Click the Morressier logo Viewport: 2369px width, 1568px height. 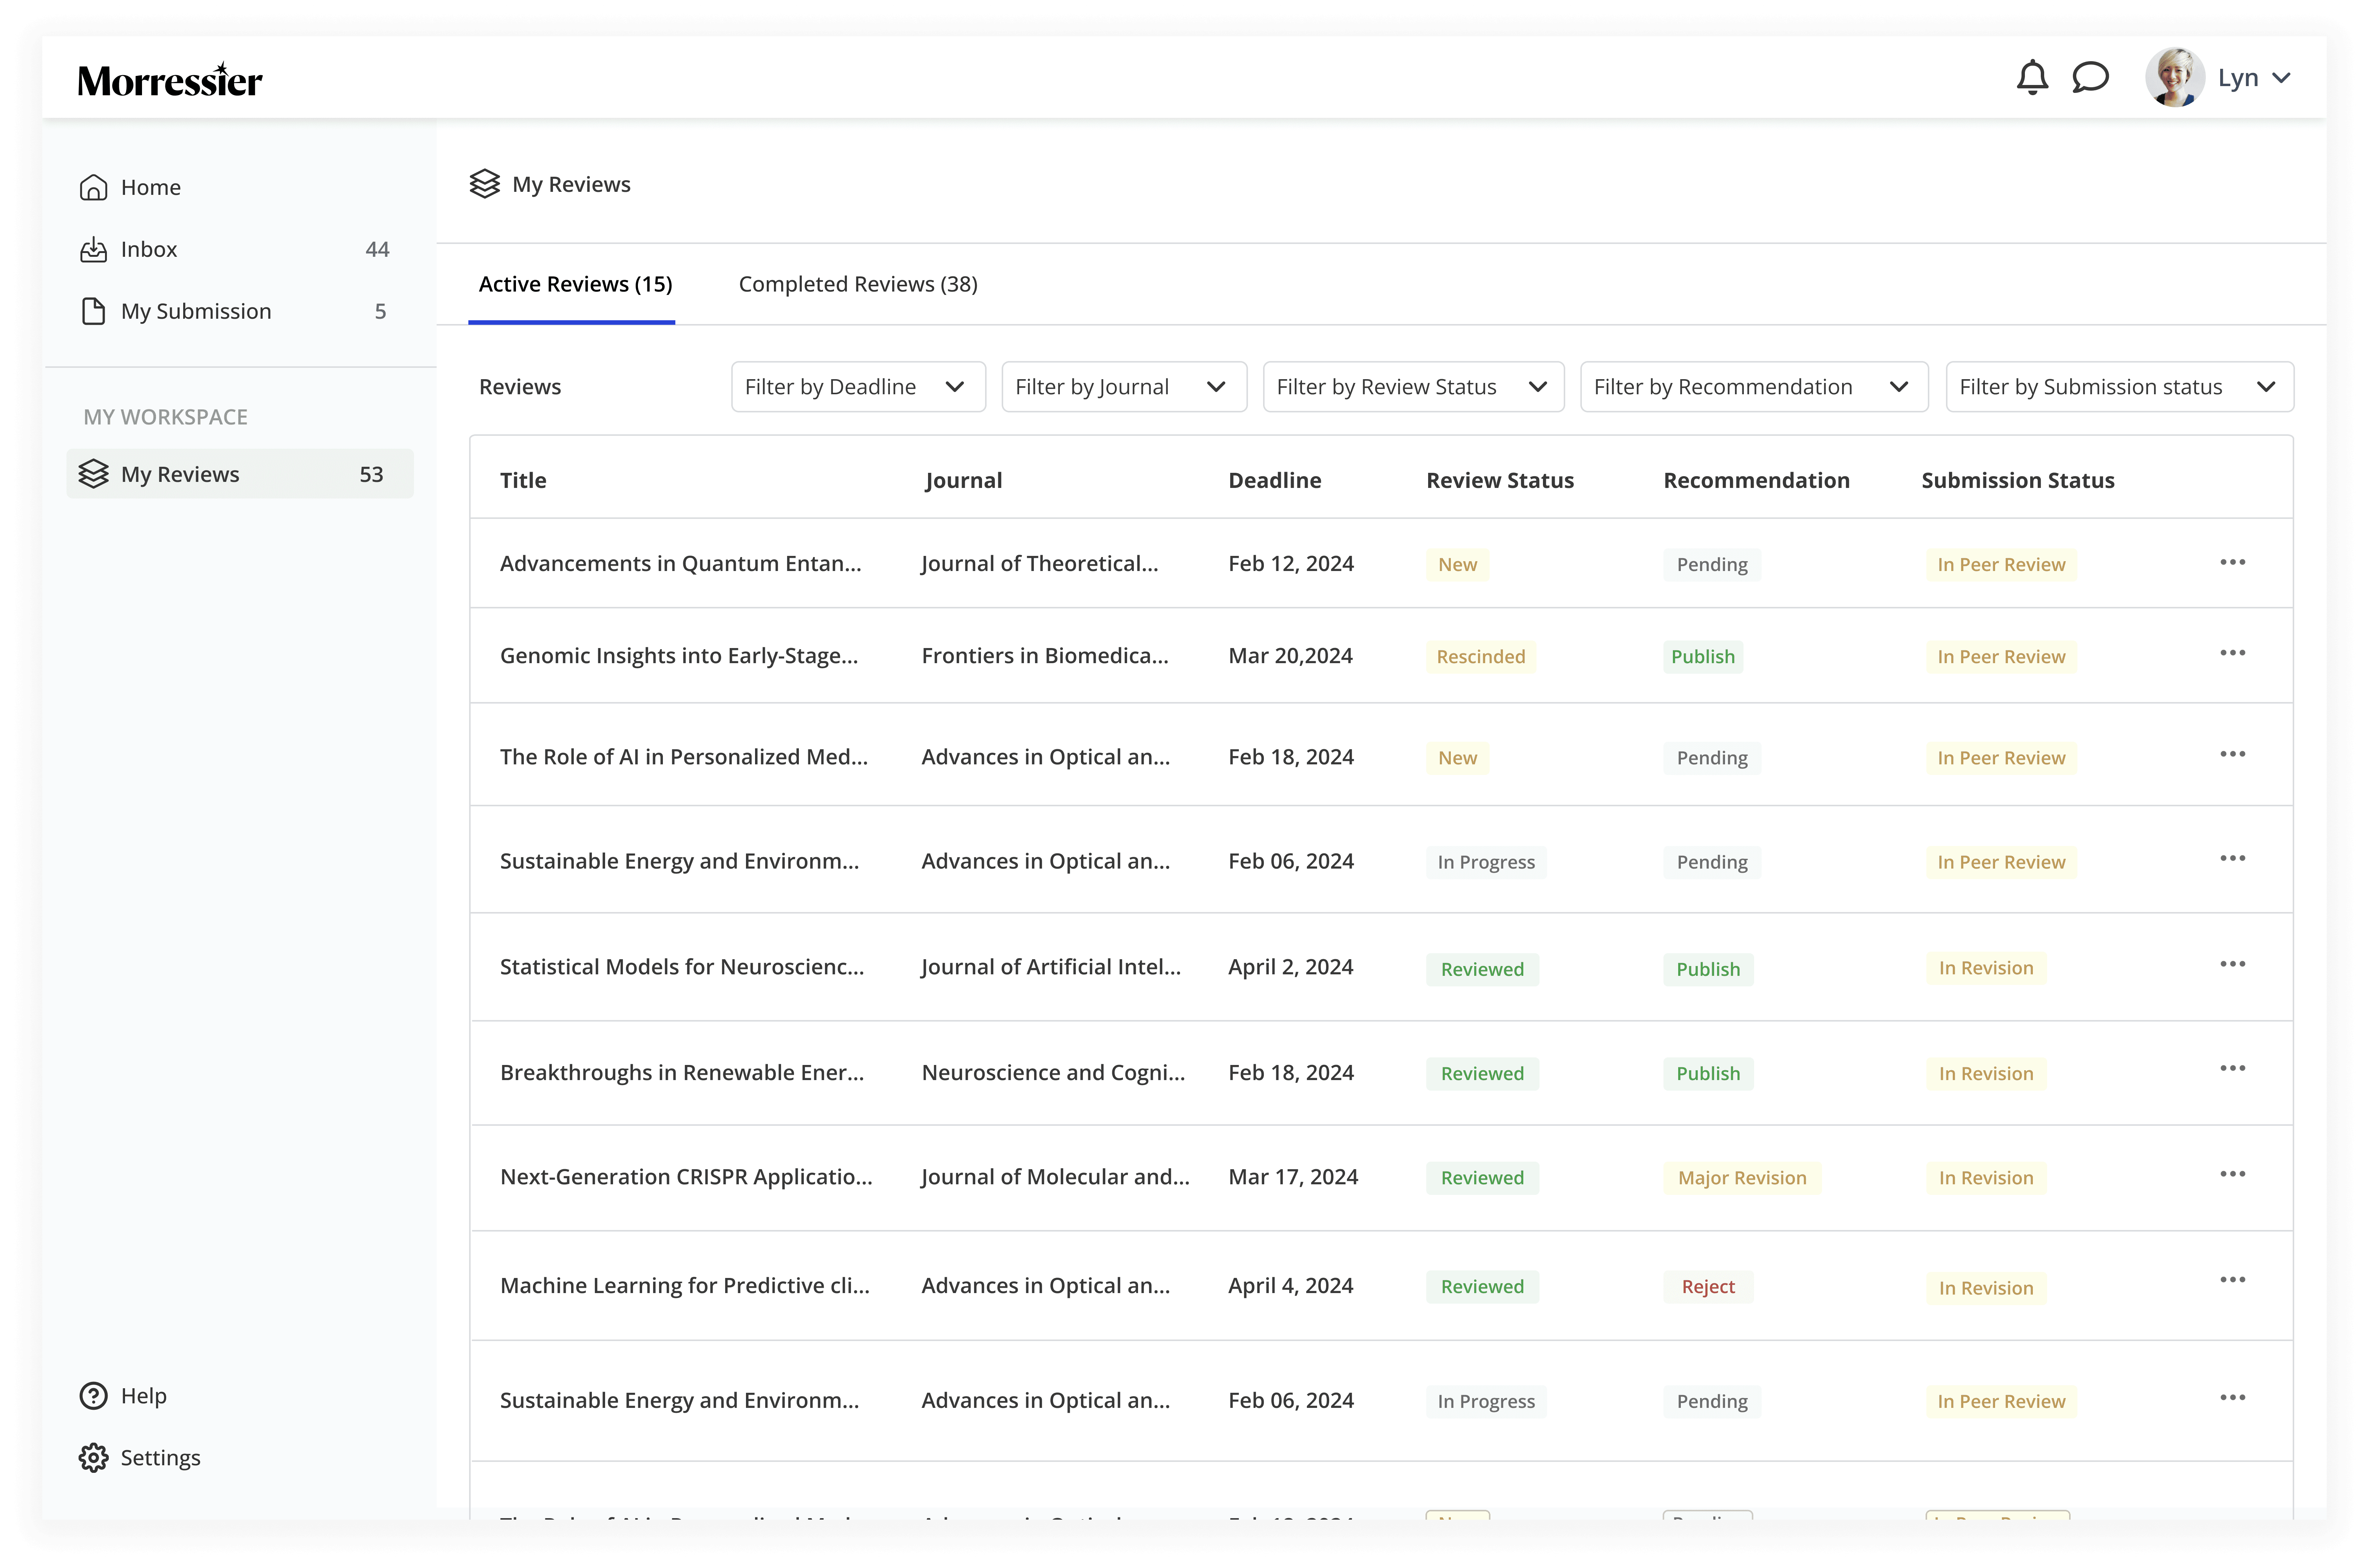coord(170,80)
